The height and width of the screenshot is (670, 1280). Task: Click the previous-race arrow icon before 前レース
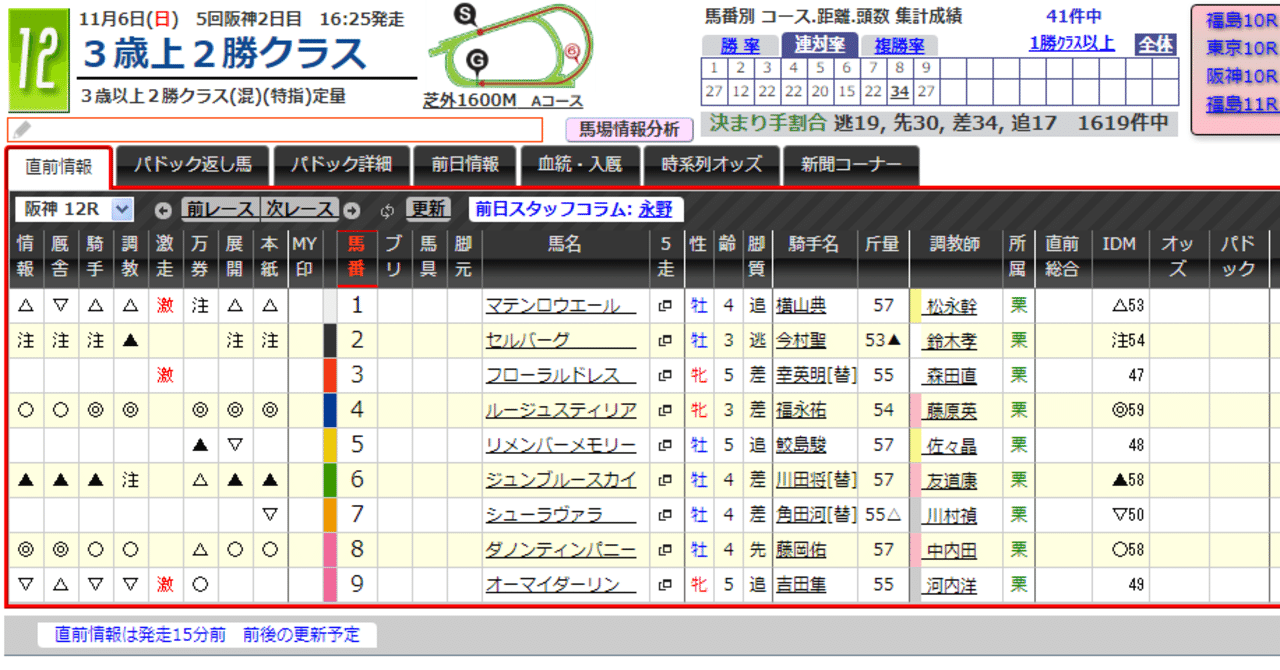163,211
